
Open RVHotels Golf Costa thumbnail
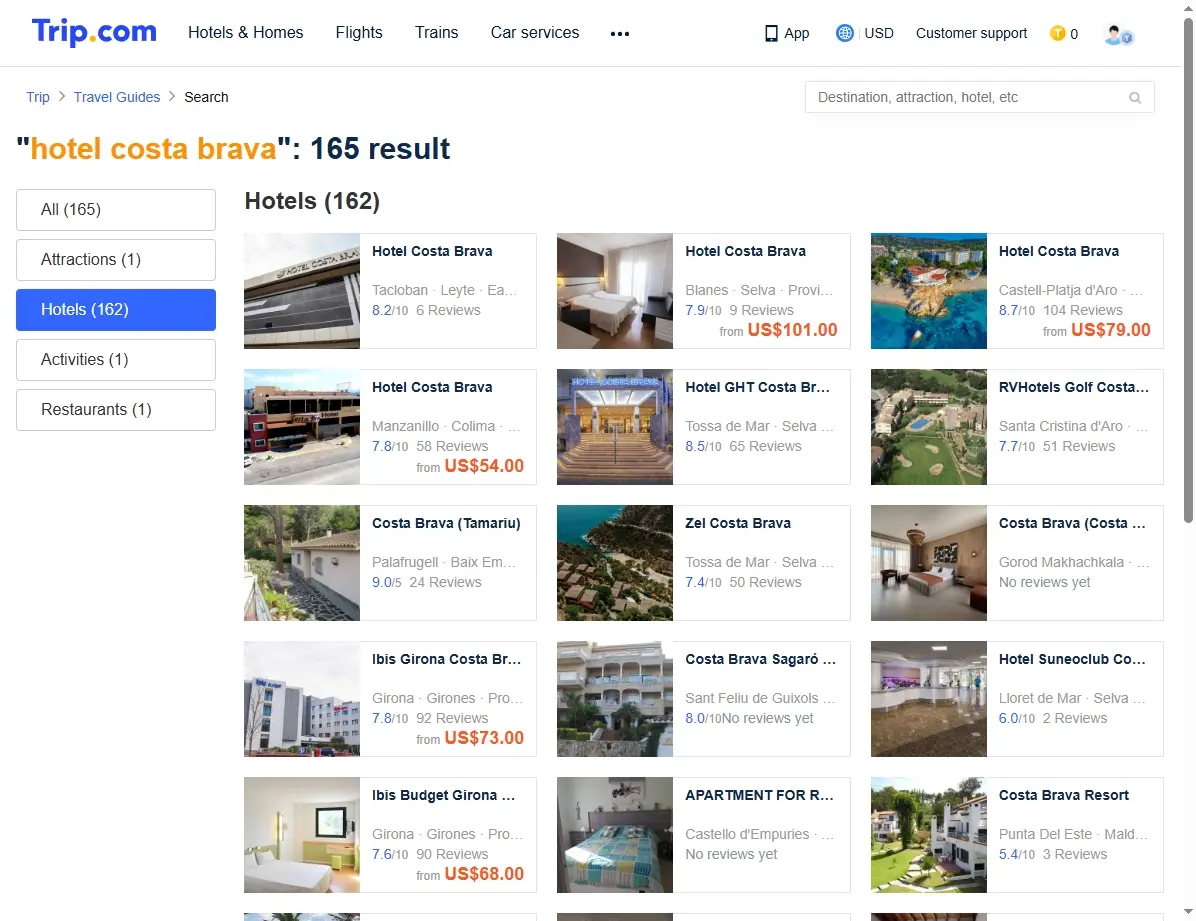928,427
